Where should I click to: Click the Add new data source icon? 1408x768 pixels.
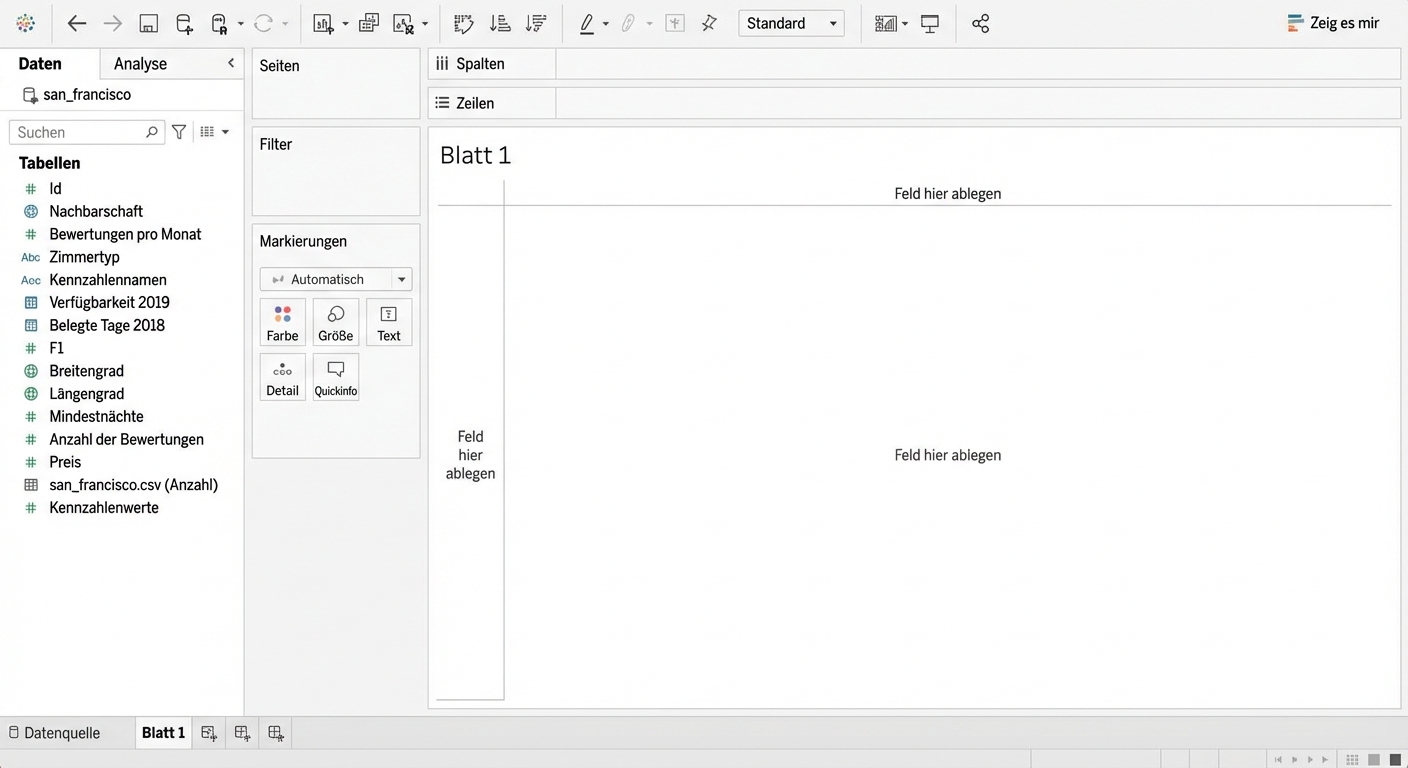pos(184,24)
